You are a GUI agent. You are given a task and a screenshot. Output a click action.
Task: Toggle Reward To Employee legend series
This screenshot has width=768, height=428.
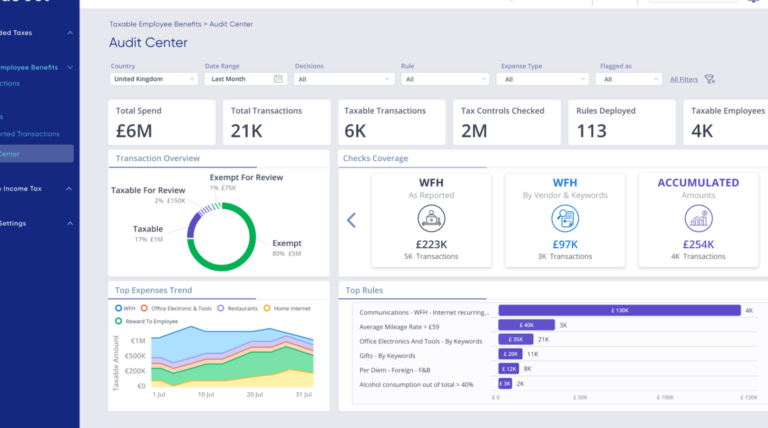coord(146,321)
